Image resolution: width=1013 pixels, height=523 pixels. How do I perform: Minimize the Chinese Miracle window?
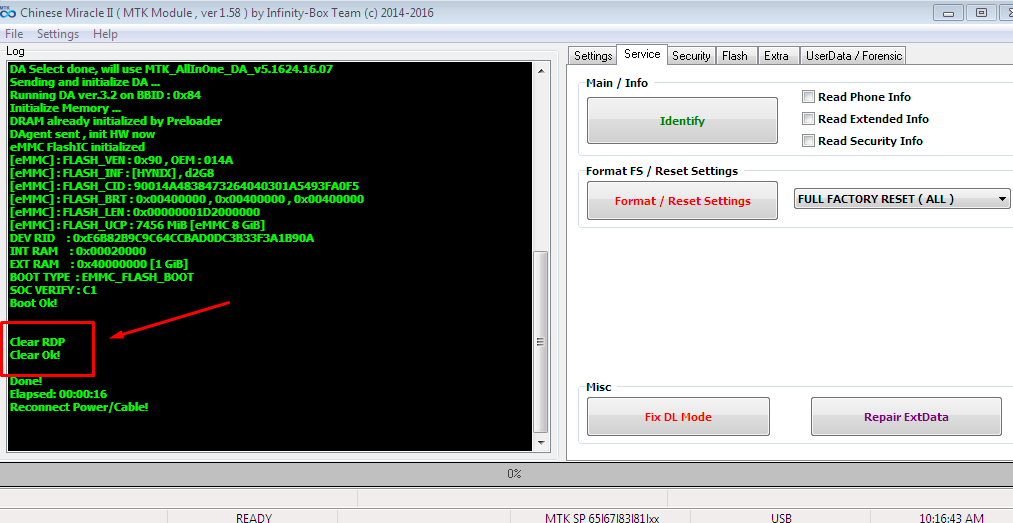pyautogui.click(x=948, y=12)
